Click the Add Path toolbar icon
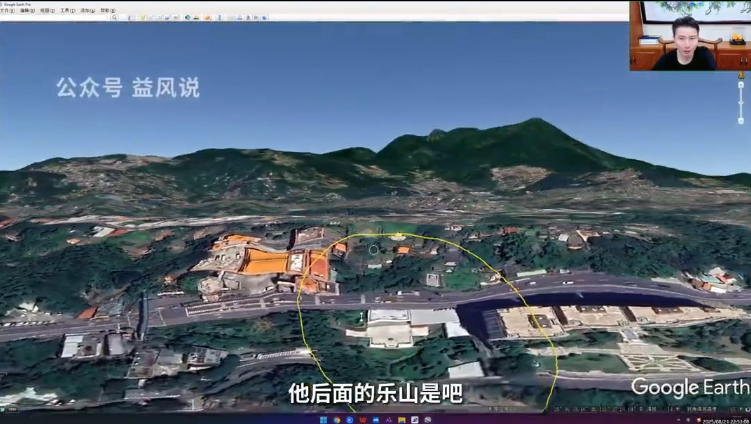Screen dimensions: 751x424 pyautogui.click(x=159, y=17)
